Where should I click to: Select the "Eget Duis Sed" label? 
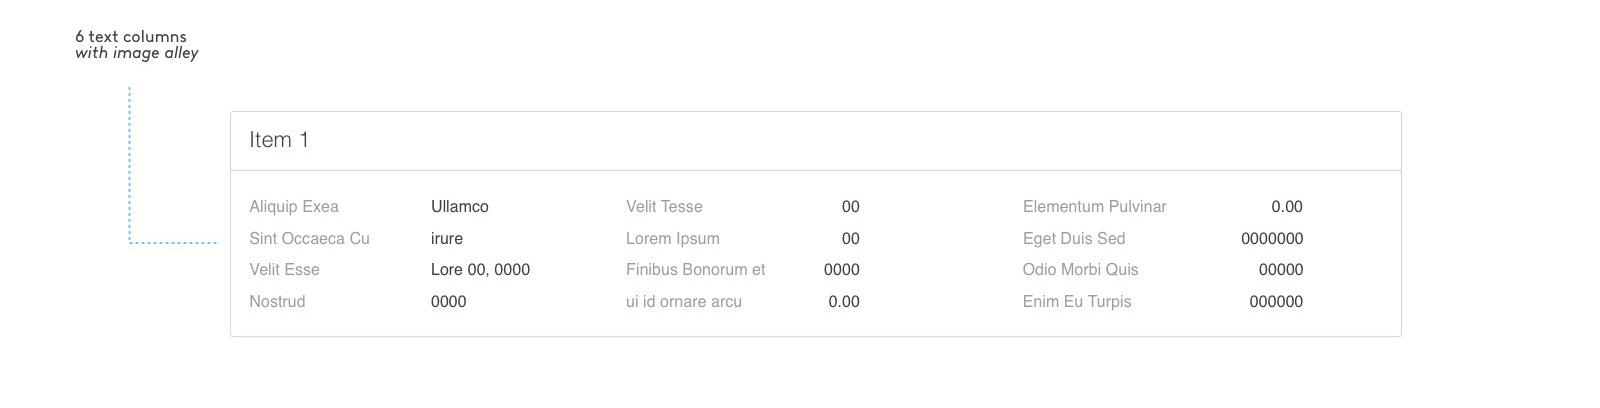[x=1073, y=239]
